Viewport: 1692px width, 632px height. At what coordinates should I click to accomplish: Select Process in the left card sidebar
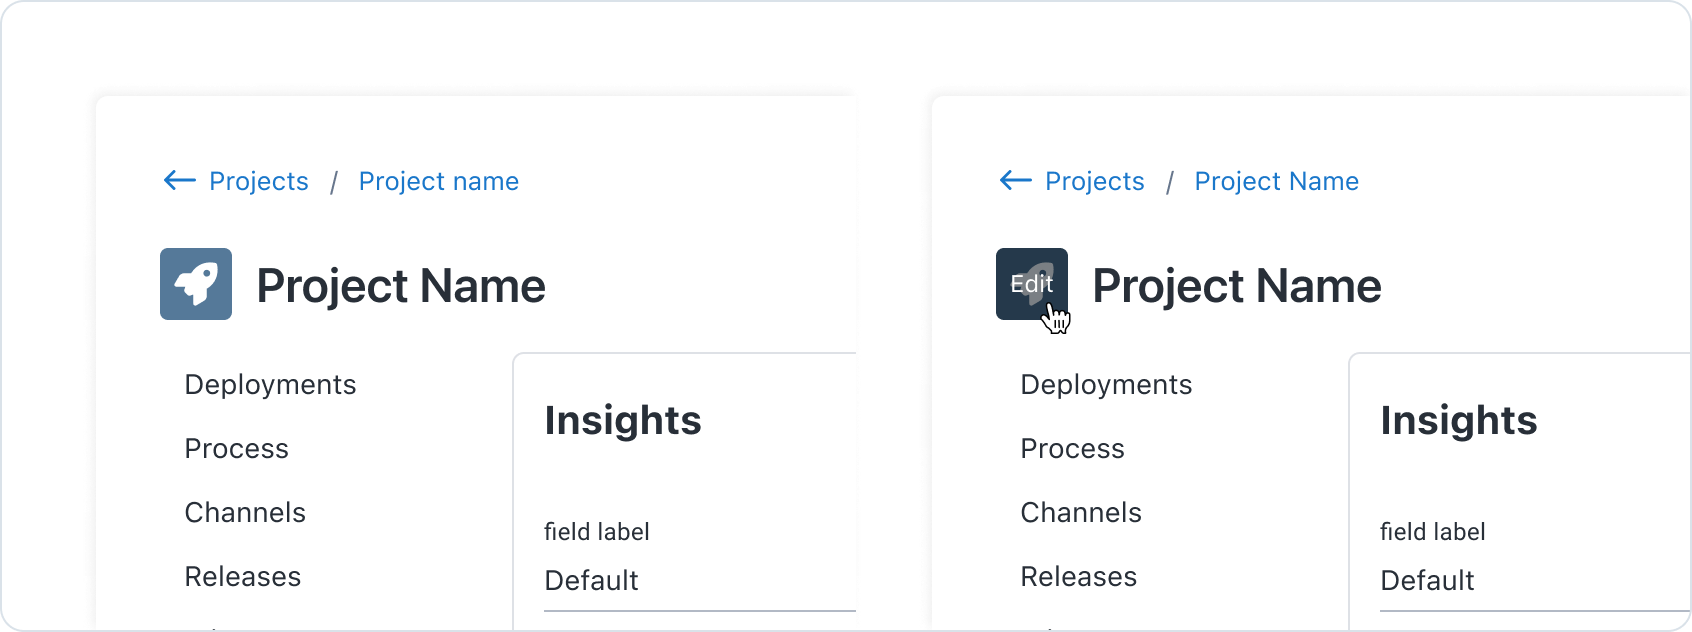click(236, 449)
